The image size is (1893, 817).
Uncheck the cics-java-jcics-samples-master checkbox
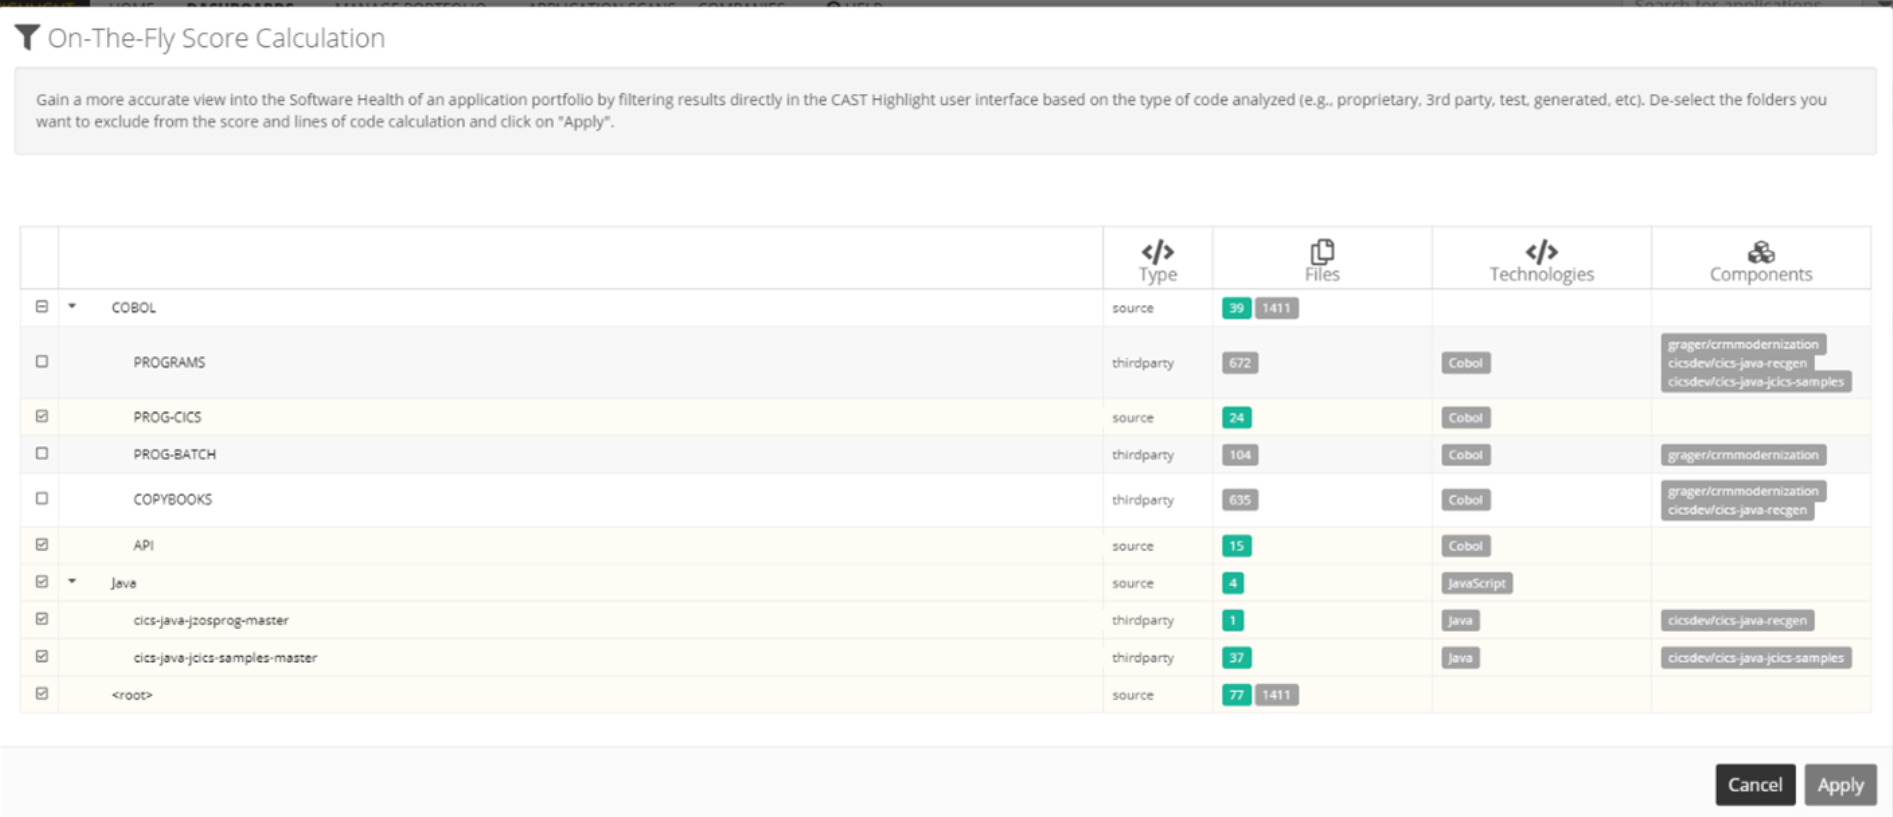coord(42,657)
